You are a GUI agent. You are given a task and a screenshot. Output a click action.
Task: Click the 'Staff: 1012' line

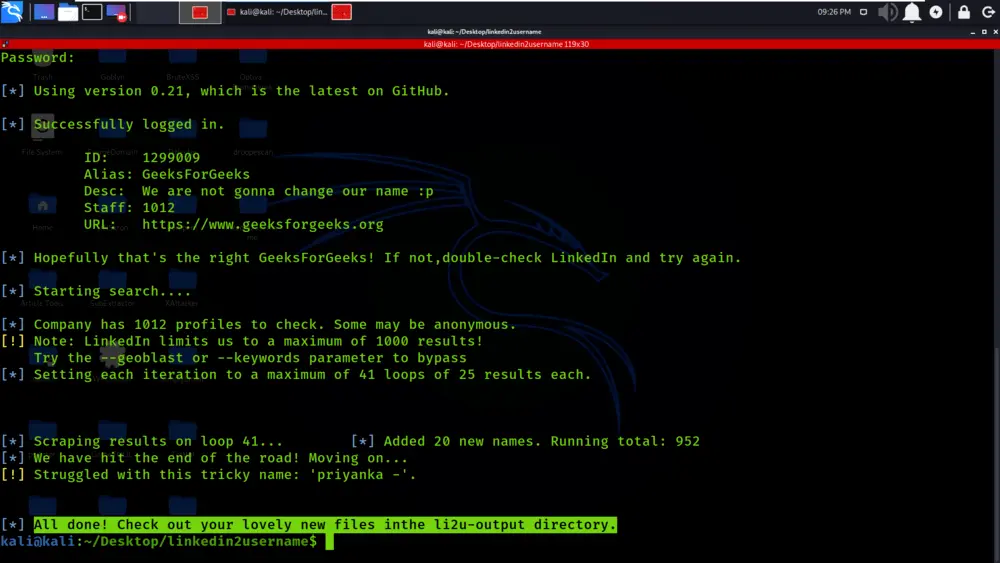pos(129,208)
